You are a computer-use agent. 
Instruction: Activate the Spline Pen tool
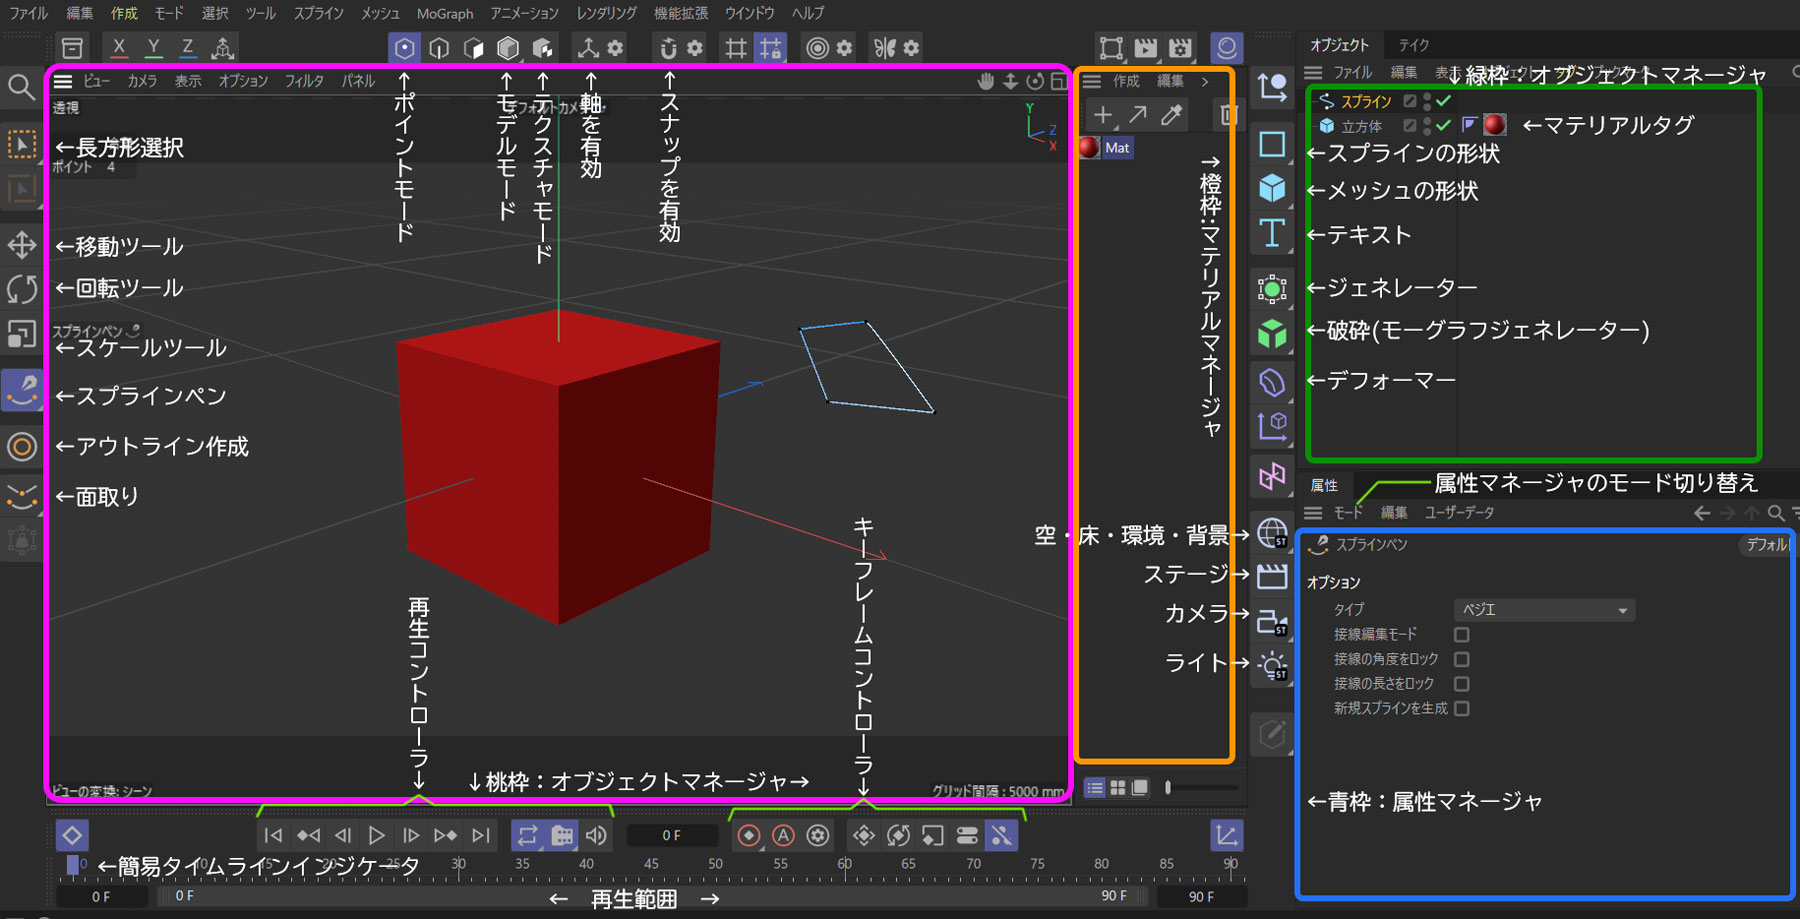click(22, 391)
